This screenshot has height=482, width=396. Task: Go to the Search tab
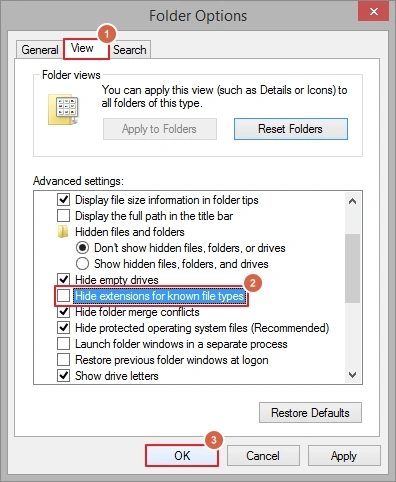[130, 50]
